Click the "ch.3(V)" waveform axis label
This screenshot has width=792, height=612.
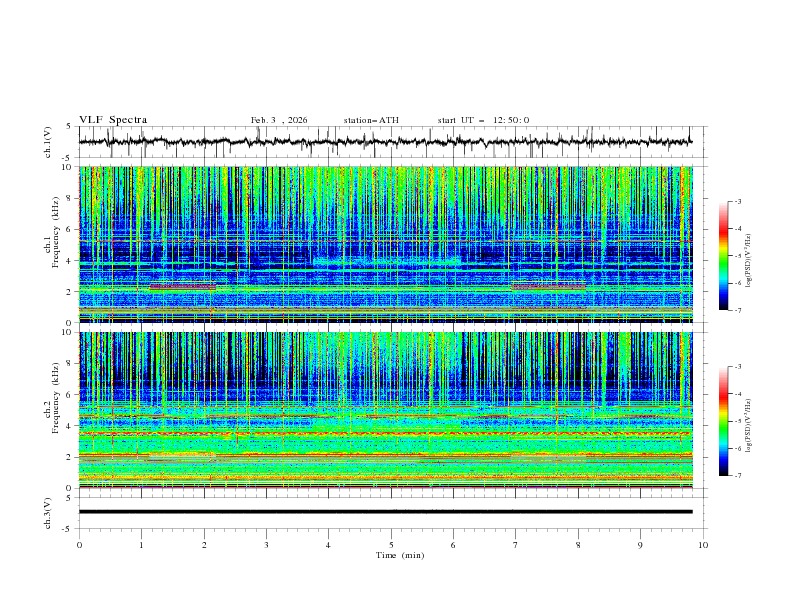[48, 513]
